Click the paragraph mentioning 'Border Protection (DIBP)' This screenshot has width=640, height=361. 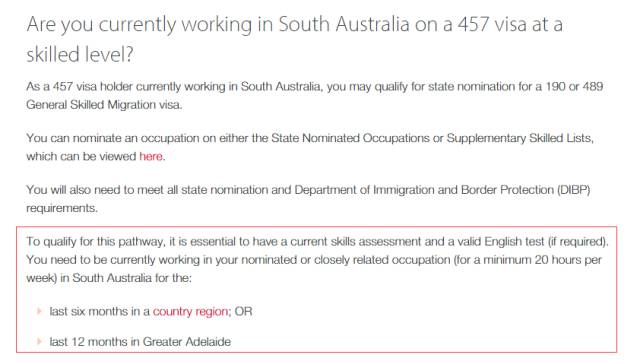pos(308,199)
